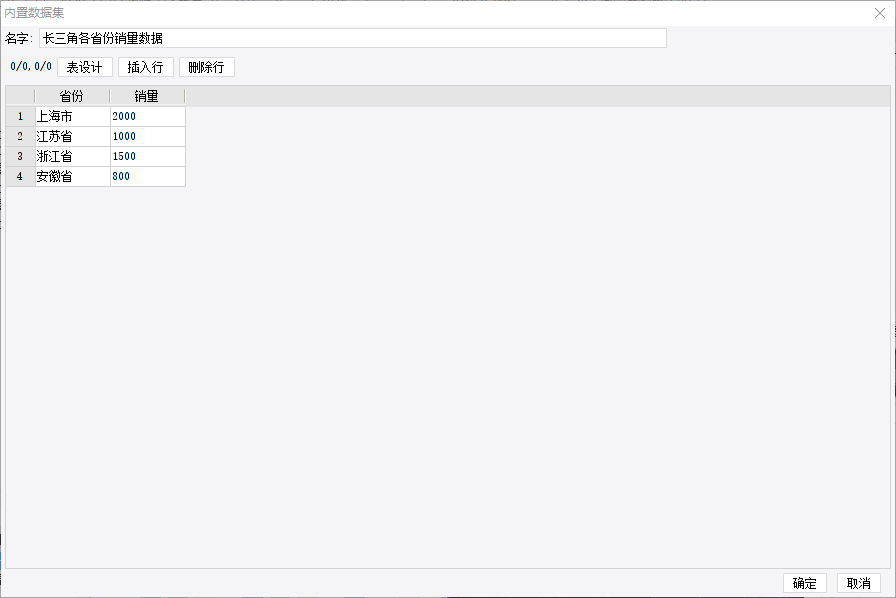
Task: Click the 安徽省 cell
Action: (73, 176)
